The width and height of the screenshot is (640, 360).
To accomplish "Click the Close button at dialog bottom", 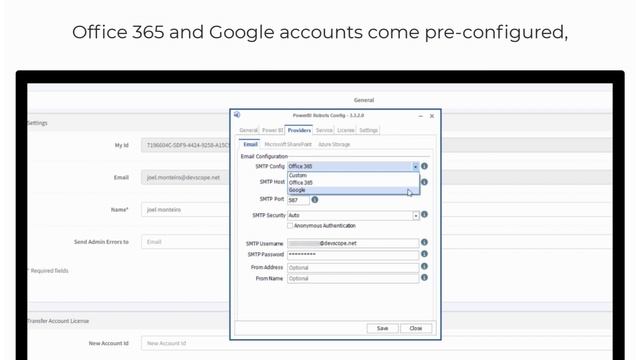I will click(416, 328).
